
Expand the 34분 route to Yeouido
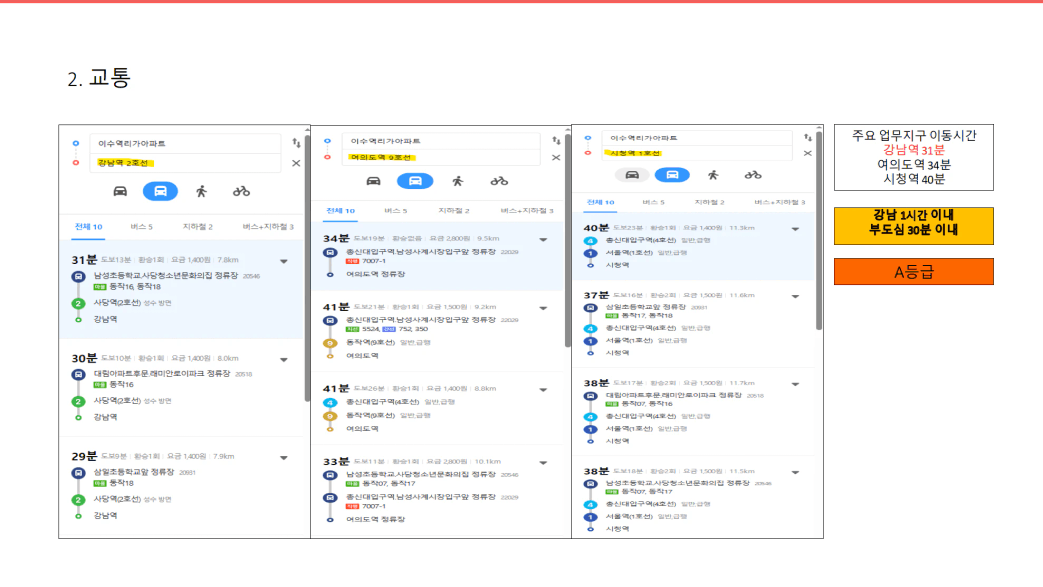[543, 240]
